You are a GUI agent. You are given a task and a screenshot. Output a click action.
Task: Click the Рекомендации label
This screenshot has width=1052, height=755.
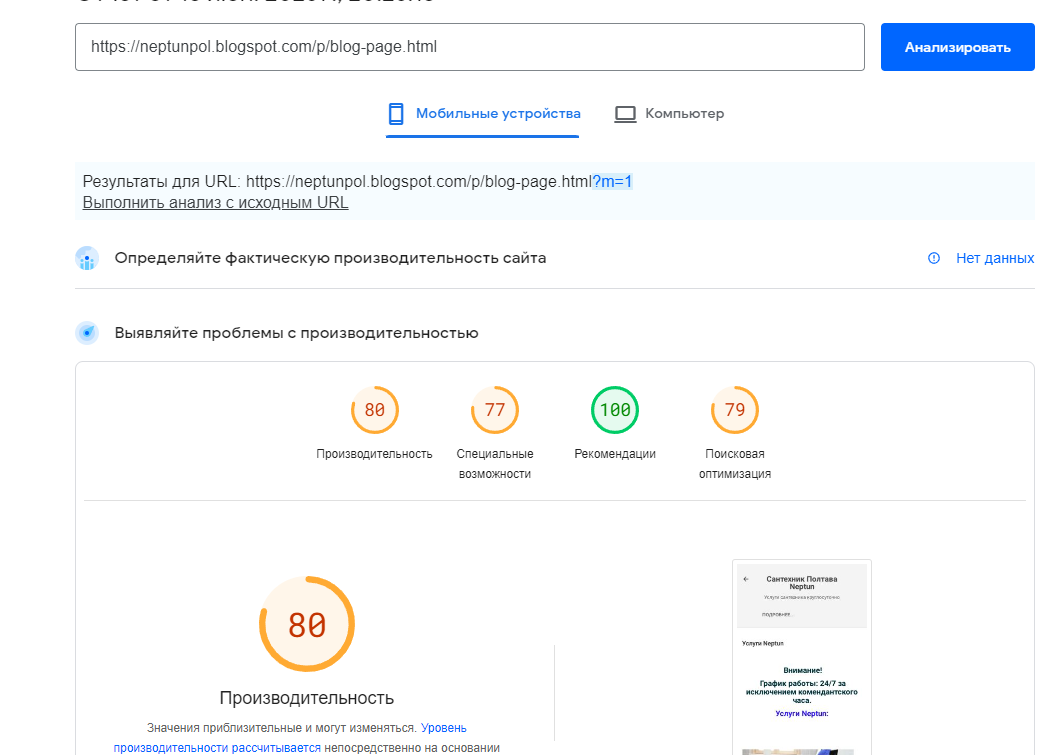click(x=615, y=454)
